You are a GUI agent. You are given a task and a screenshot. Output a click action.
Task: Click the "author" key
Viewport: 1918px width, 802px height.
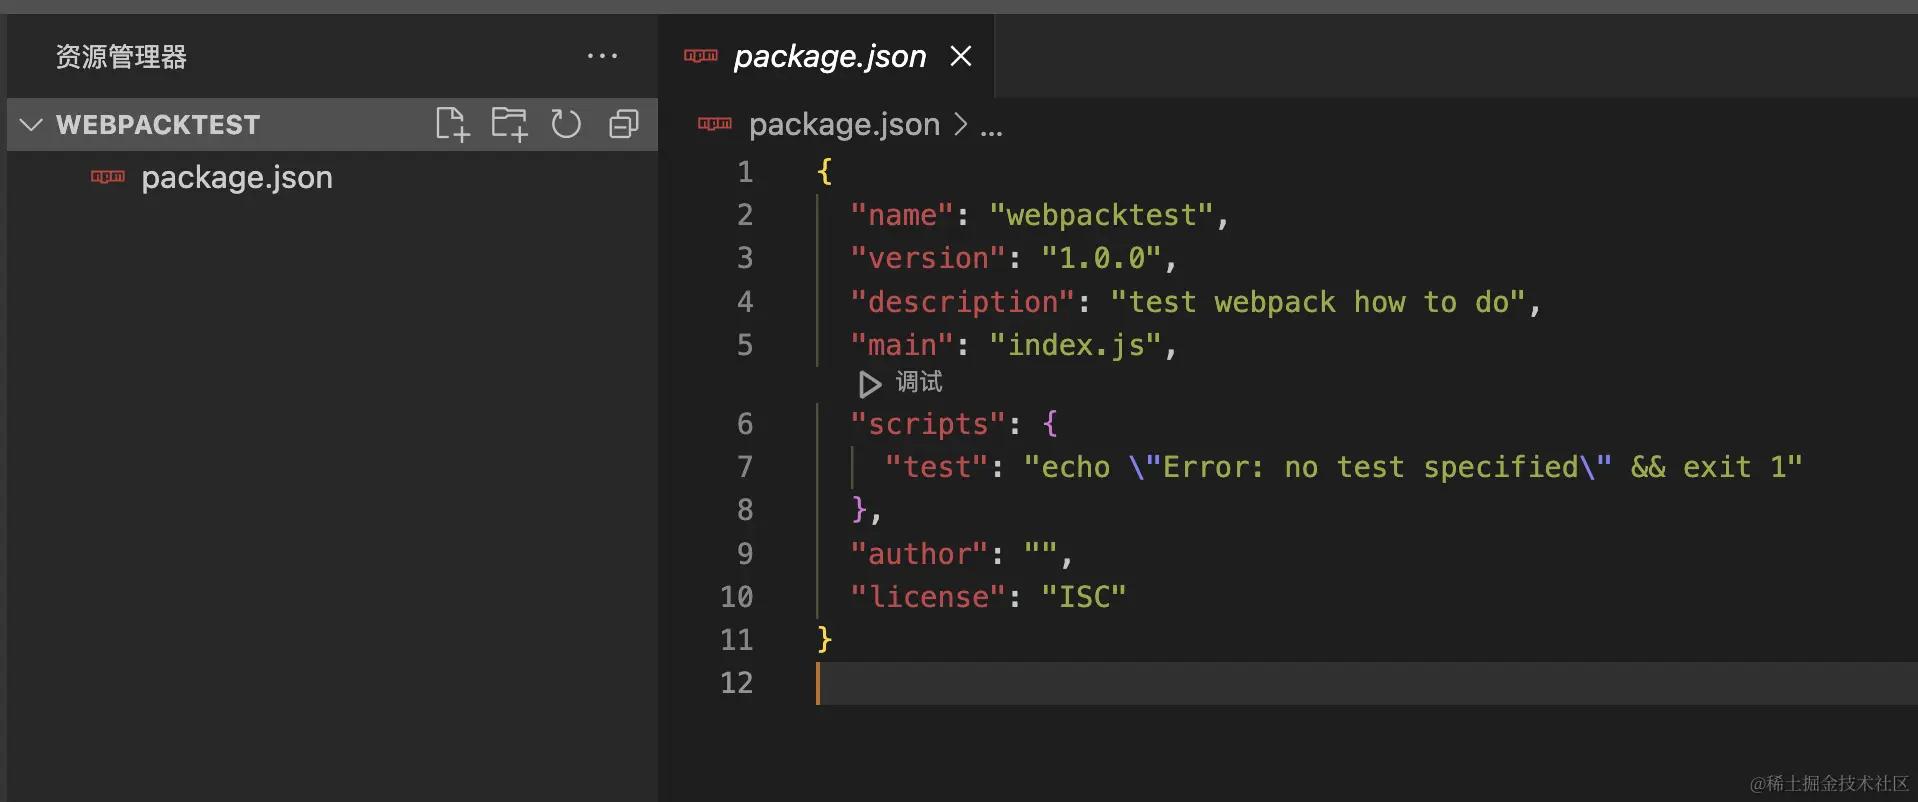point(918,554)
